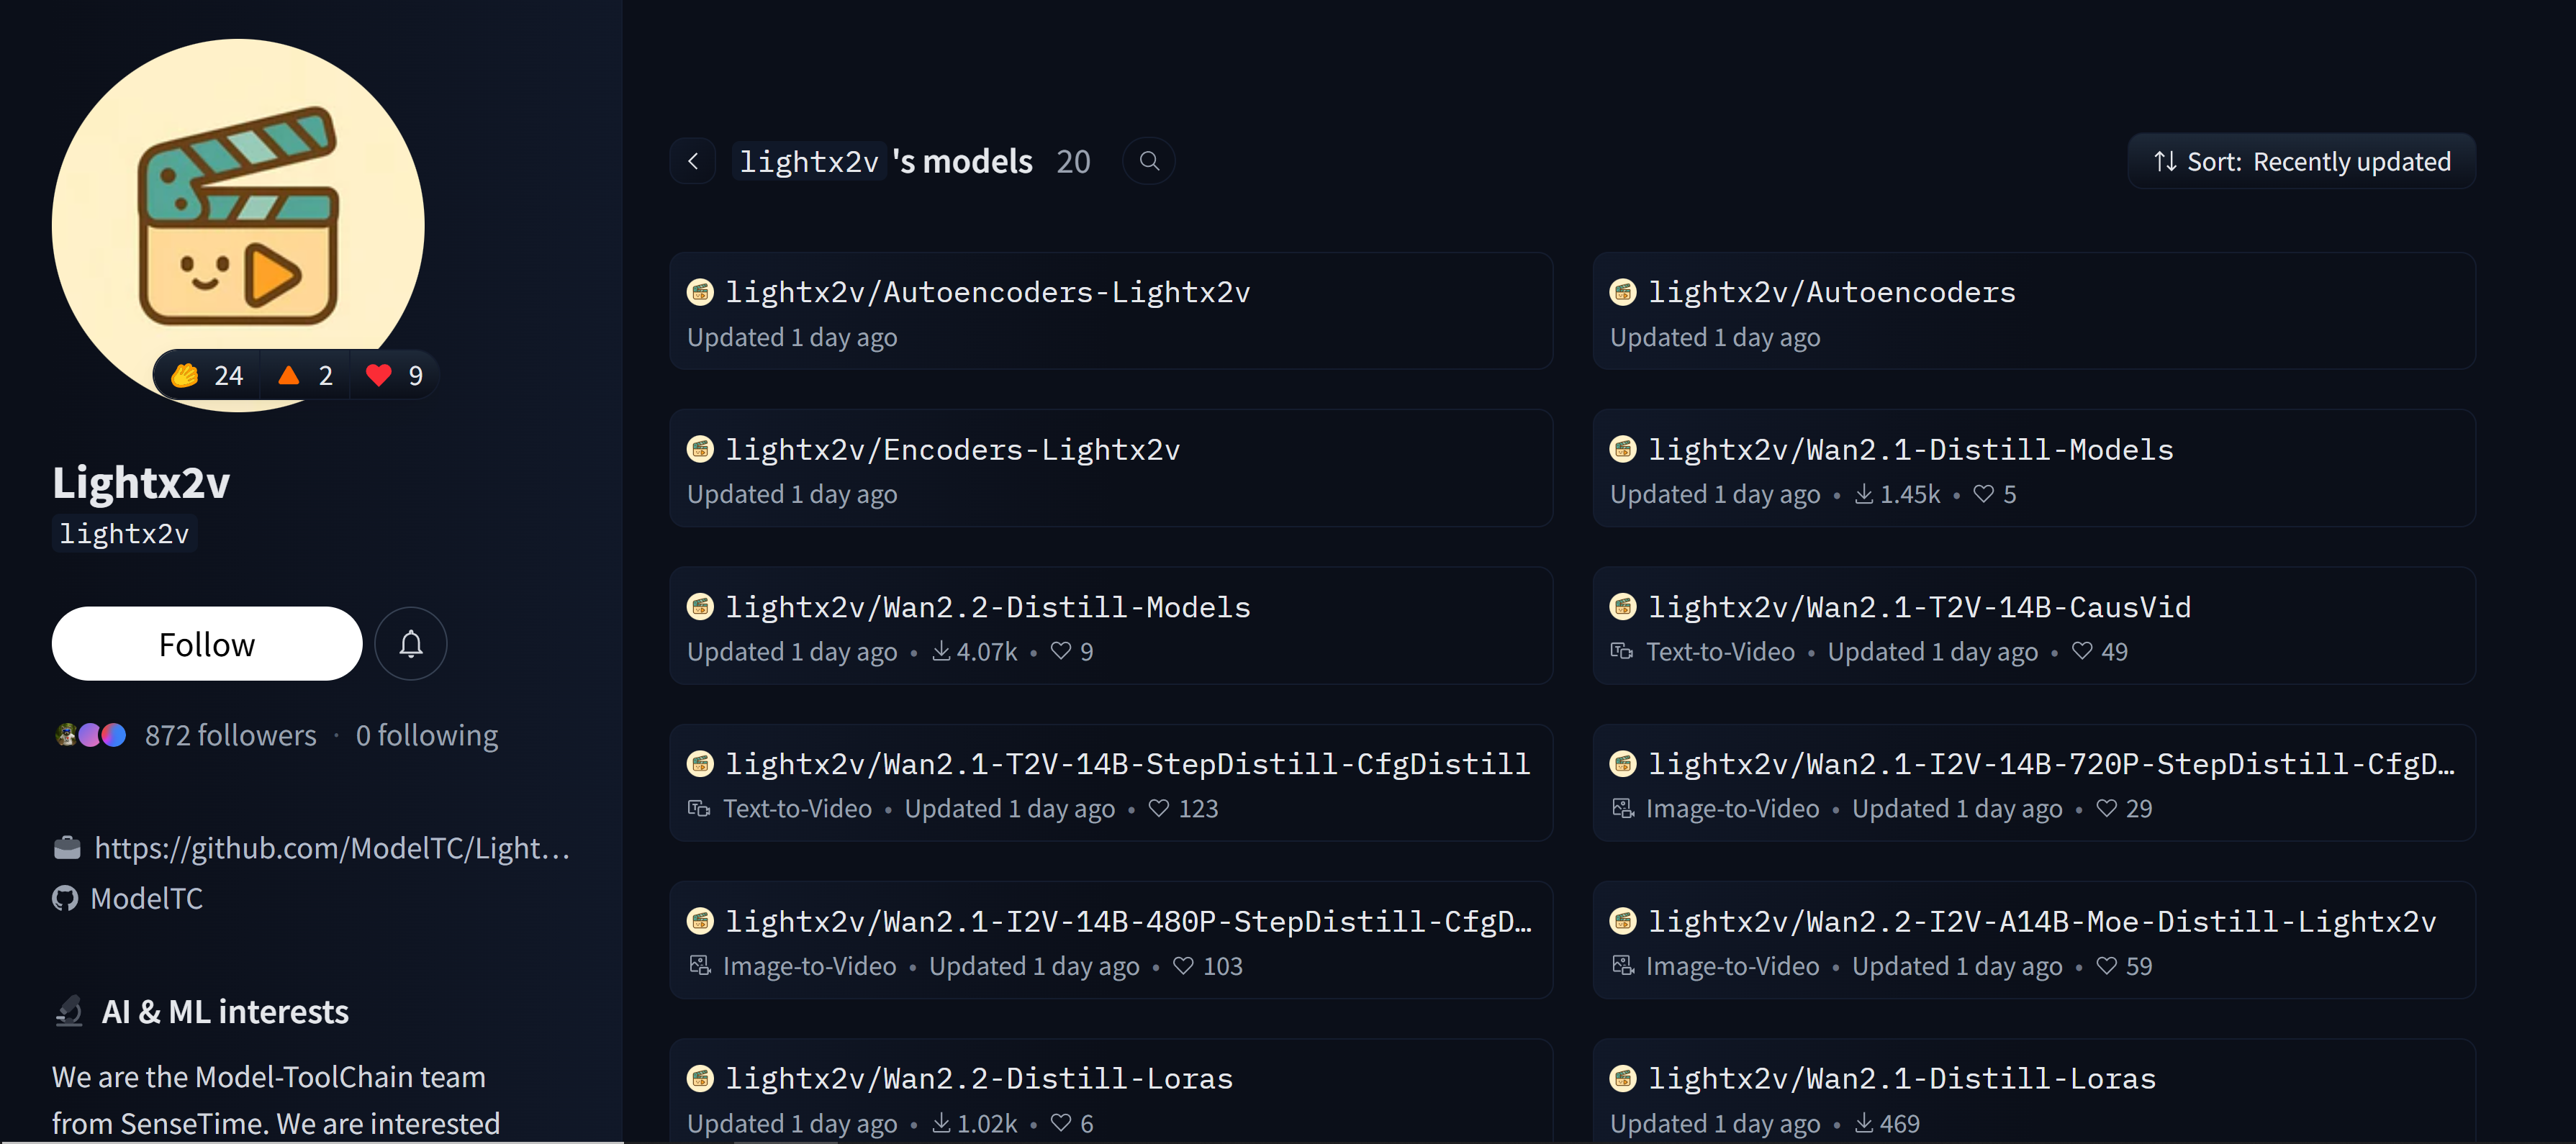
Task: Click the search magnifier icon next to 20
Action: [1149, 161]
